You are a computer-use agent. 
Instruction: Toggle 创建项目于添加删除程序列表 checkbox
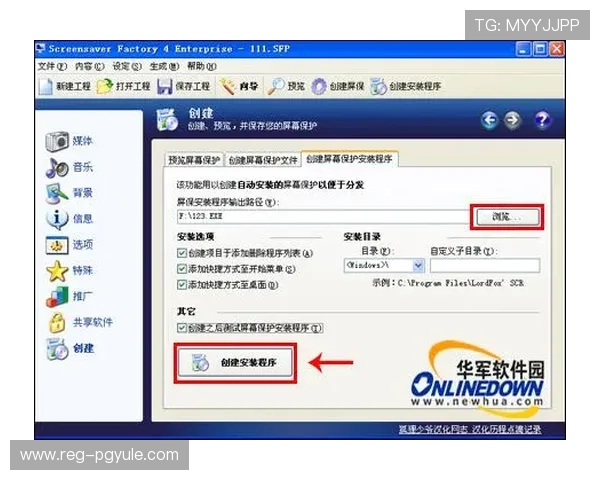(x=182, y=253)
